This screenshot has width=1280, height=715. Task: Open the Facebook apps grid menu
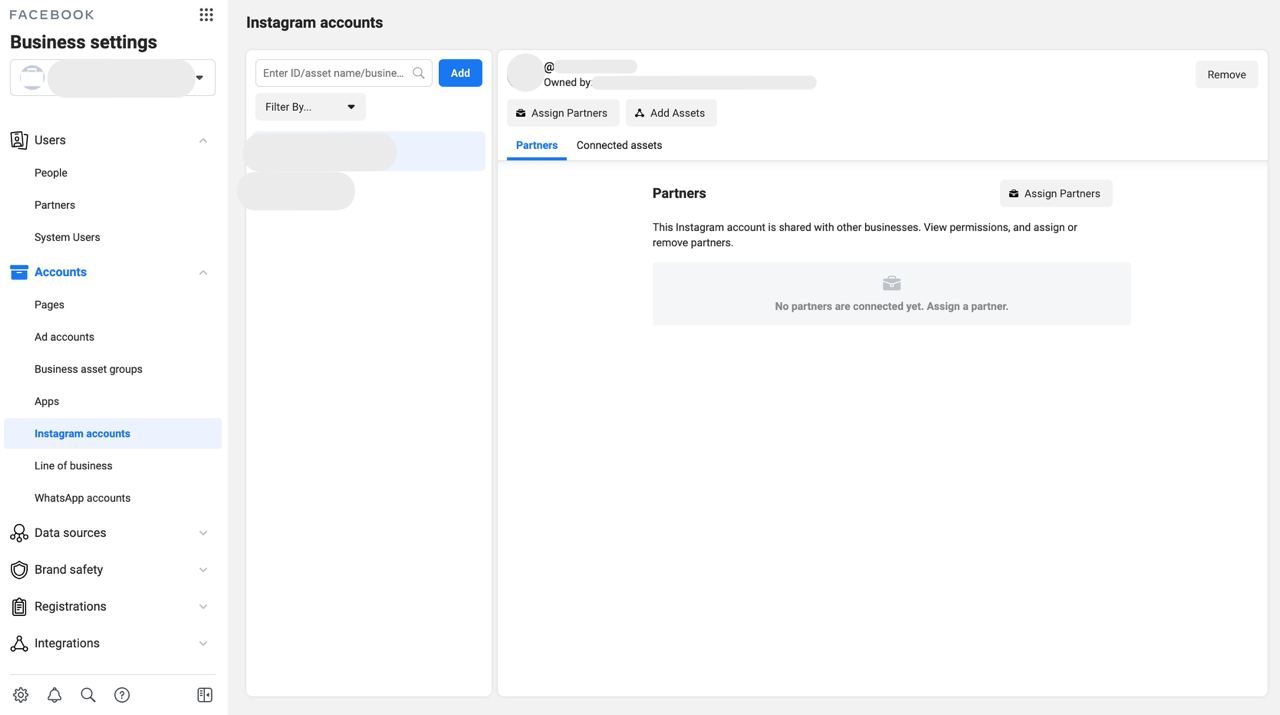pos(206,14)
